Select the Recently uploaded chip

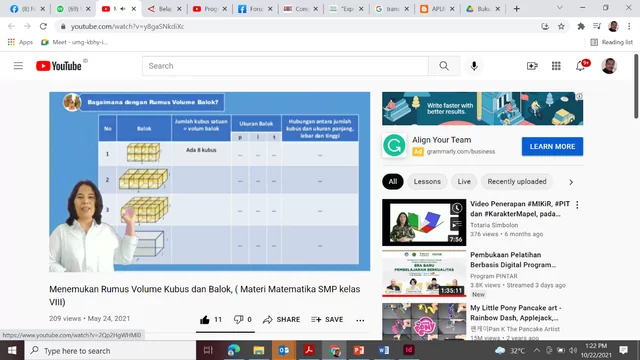517,182
